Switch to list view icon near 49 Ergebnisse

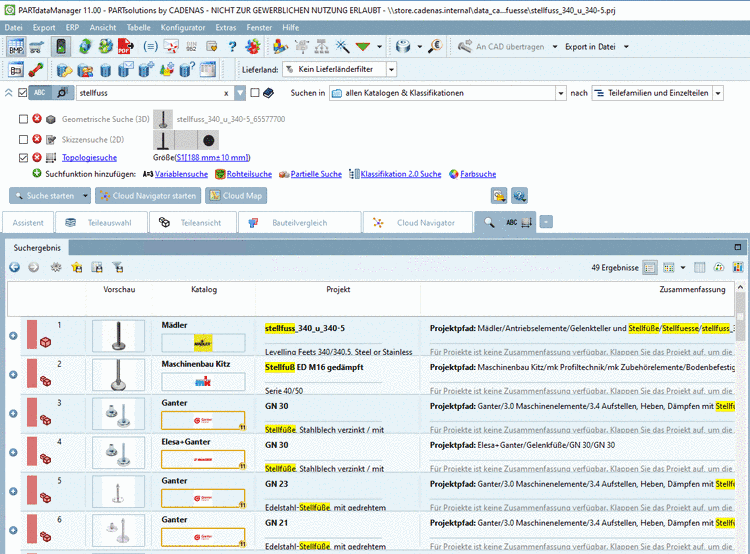click(x=650, y=267)
